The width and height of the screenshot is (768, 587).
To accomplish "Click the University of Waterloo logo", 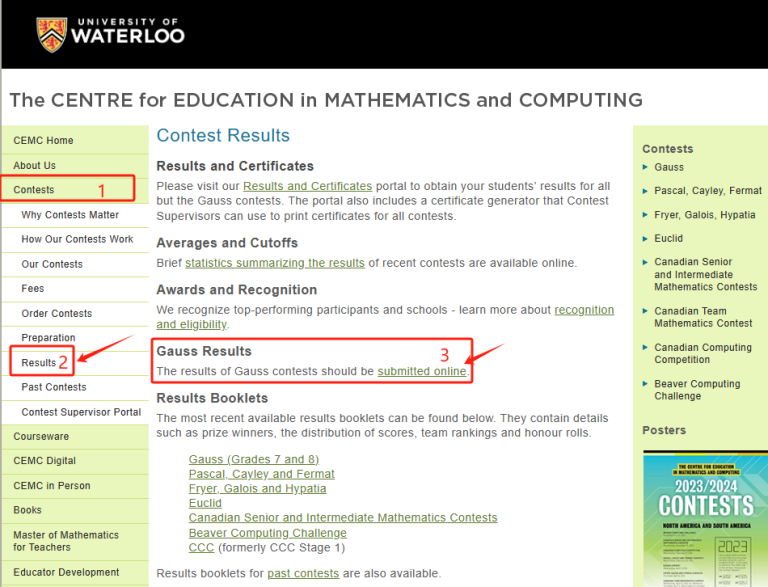I will [110, 33].
